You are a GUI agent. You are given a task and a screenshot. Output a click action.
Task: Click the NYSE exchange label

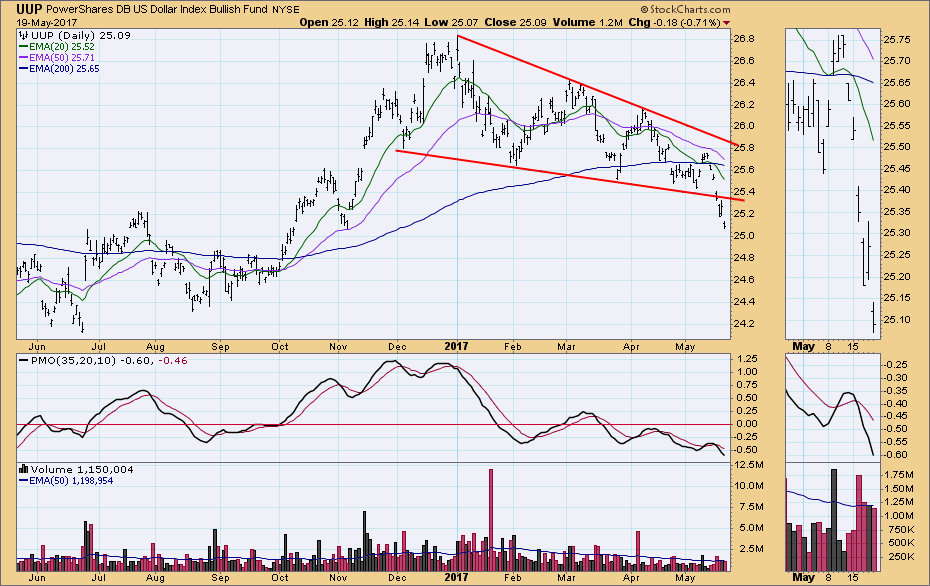coord(286,9)
